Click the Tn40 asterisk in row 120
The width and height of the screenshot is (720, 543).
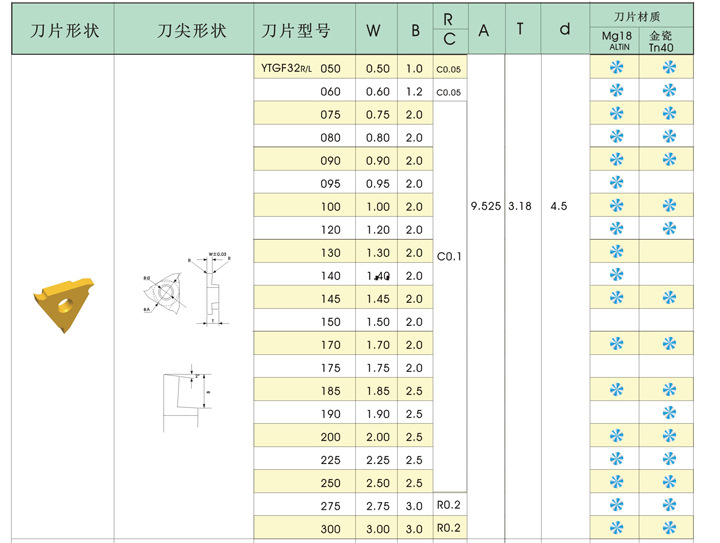coord(669,228)
